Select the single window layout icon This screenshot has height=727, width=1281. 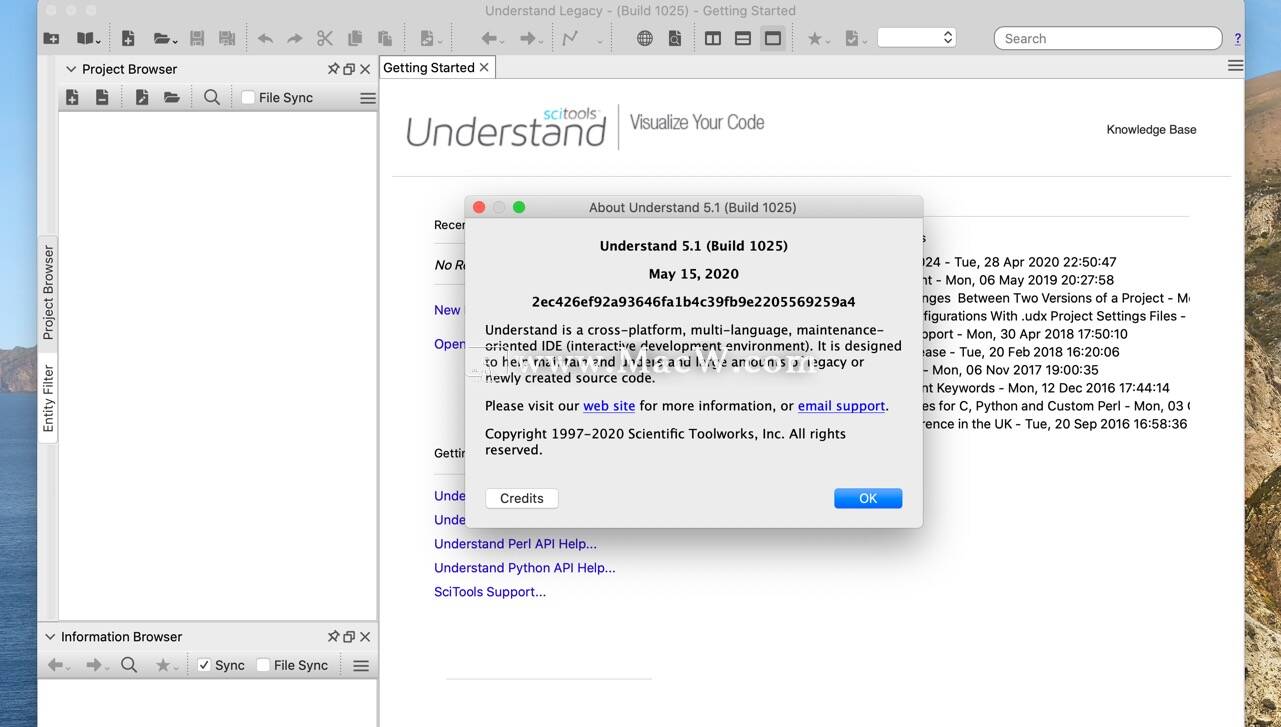[x=773, y=38]
